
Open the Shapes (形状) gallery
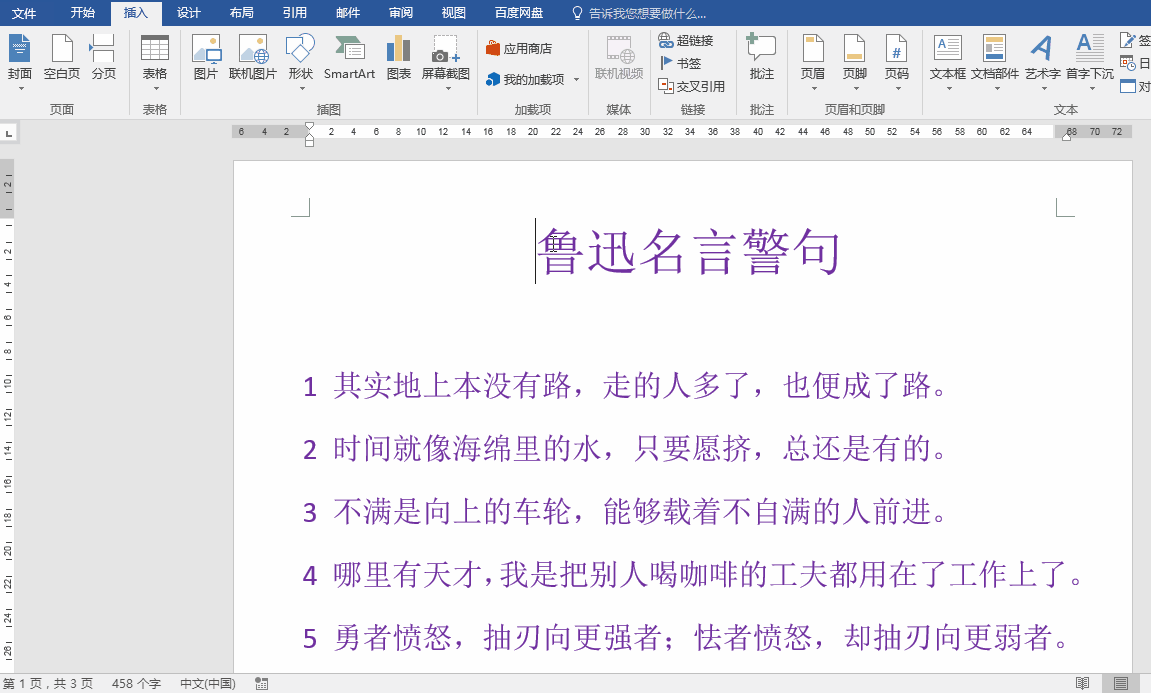coord(301,59)
